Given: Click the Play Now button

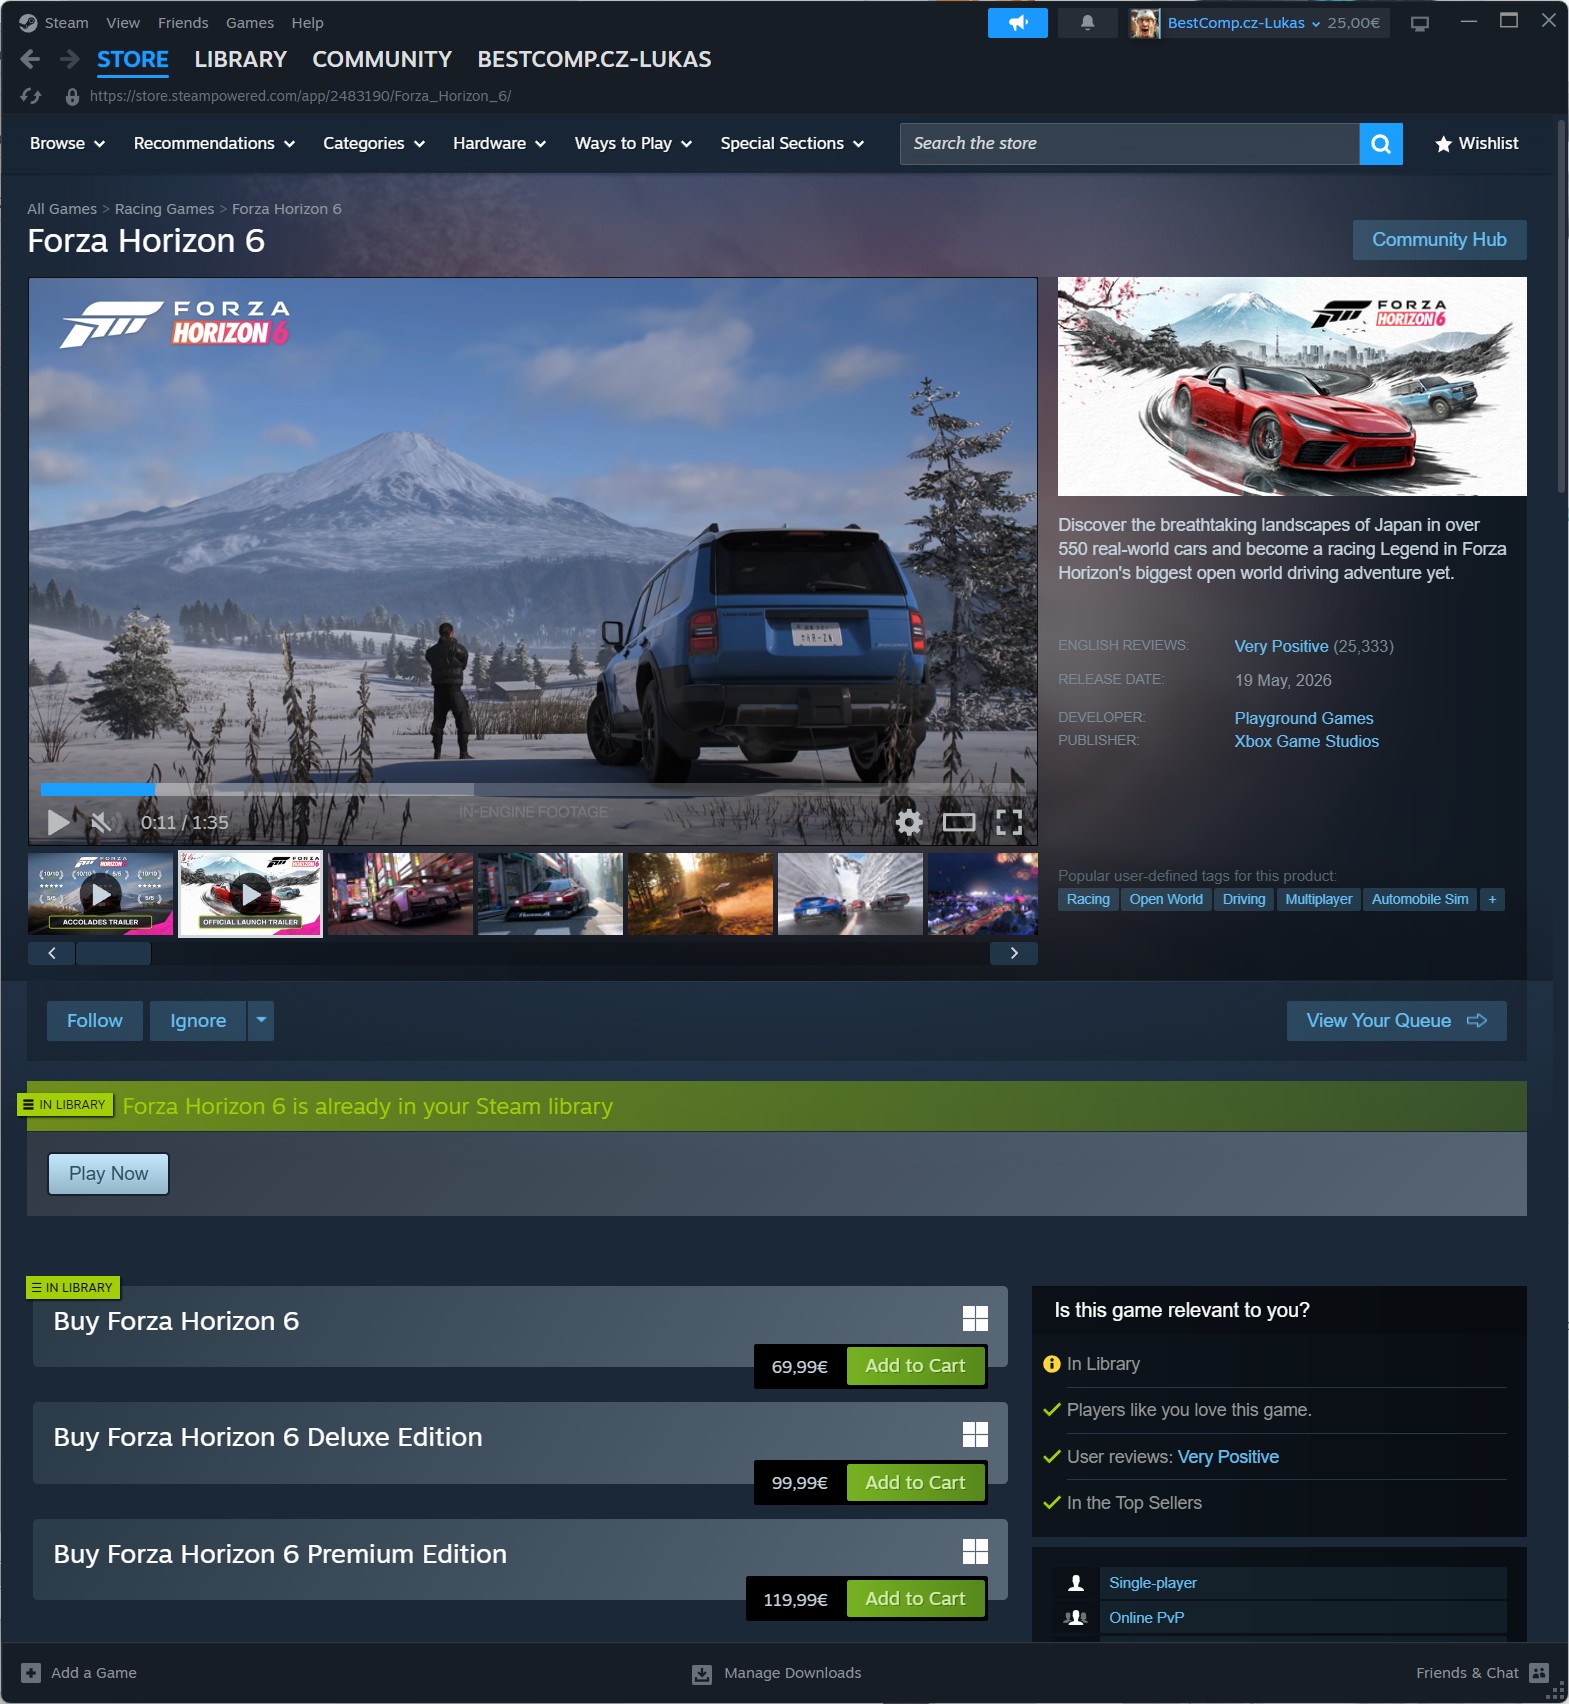Looking at the screenshot, I should (108, 1173).
